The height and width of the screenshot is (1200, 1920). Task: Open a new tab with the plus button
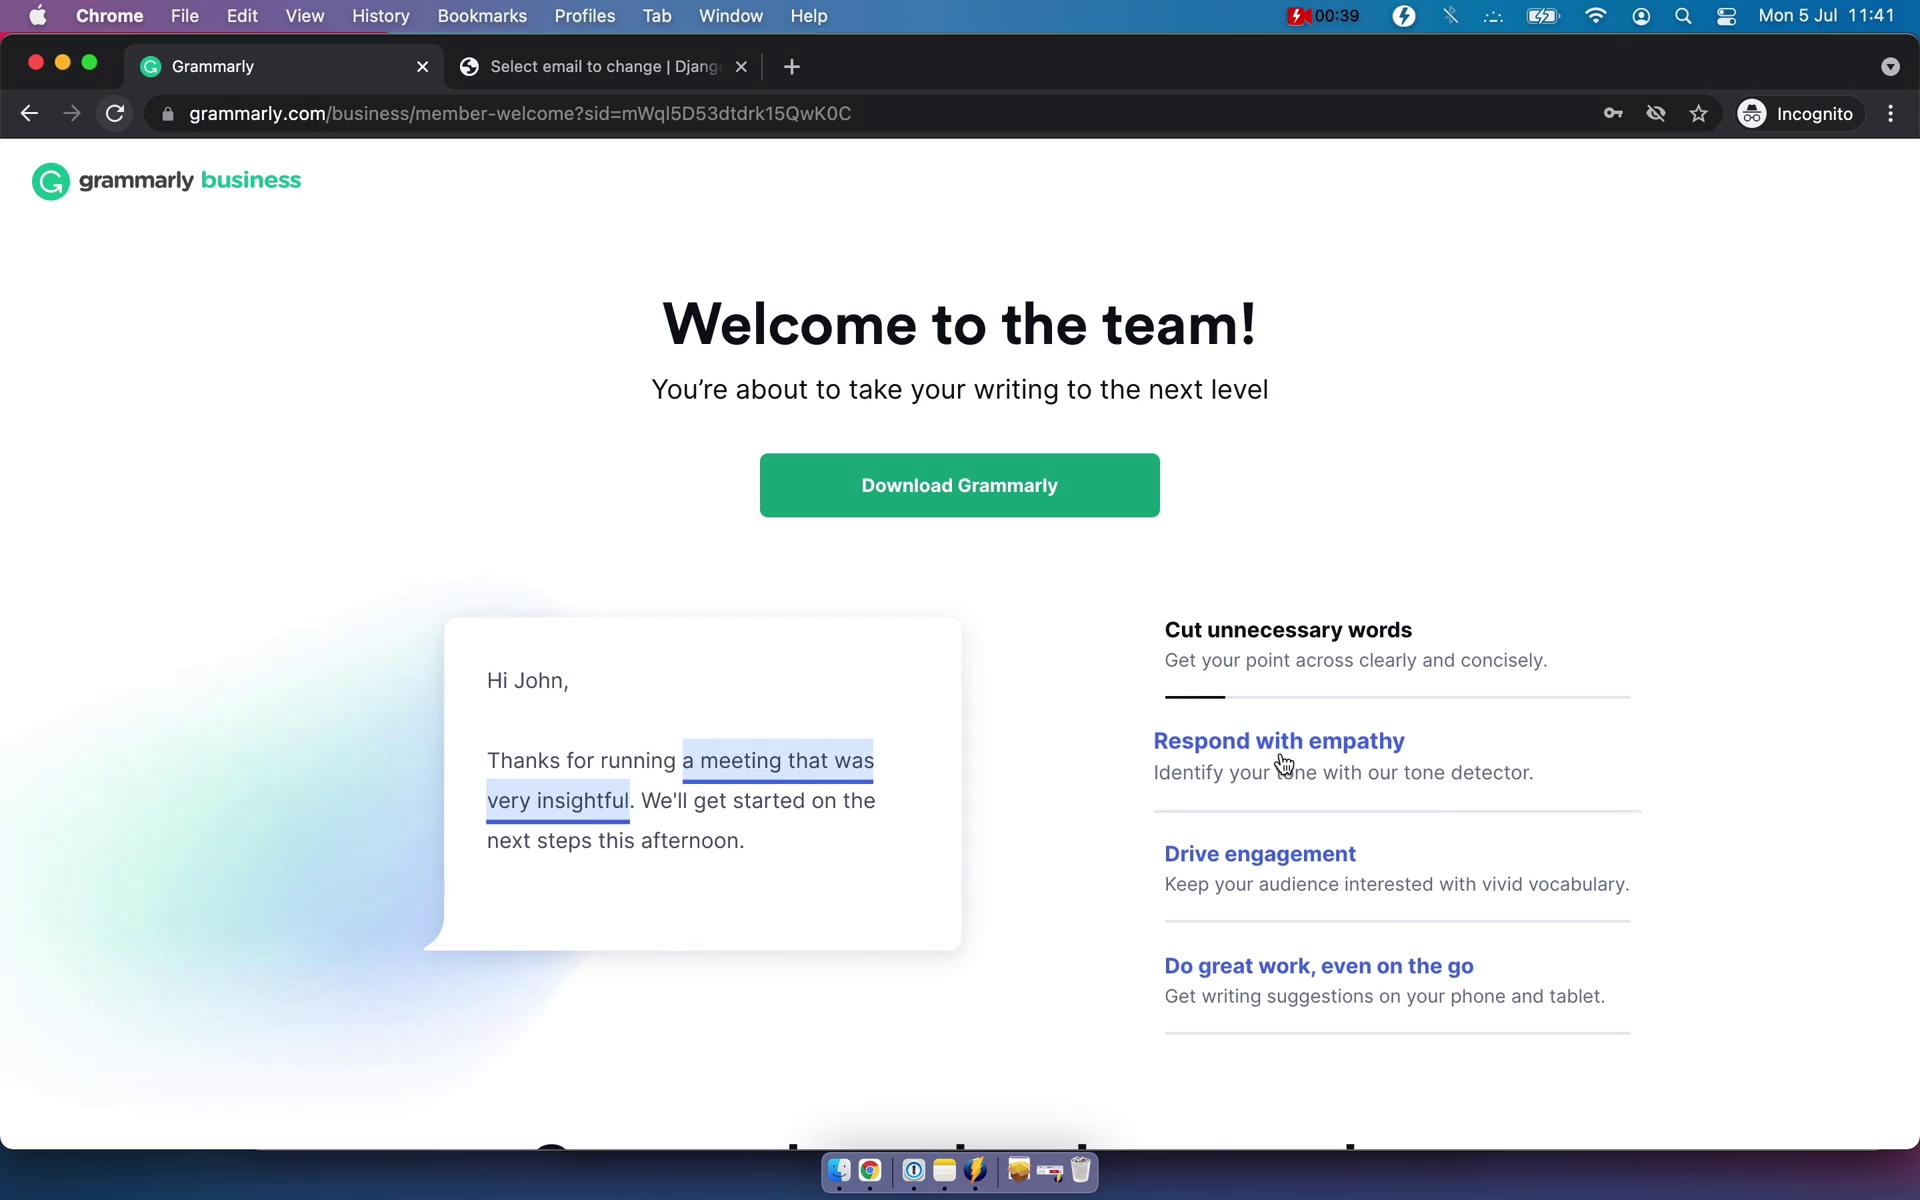click(792, 67)
